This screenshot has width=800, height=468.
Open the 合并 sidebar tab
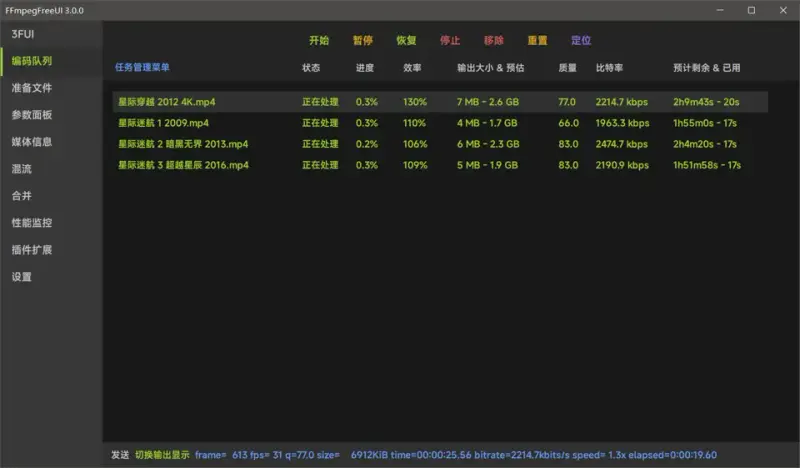tap(22, 196)
